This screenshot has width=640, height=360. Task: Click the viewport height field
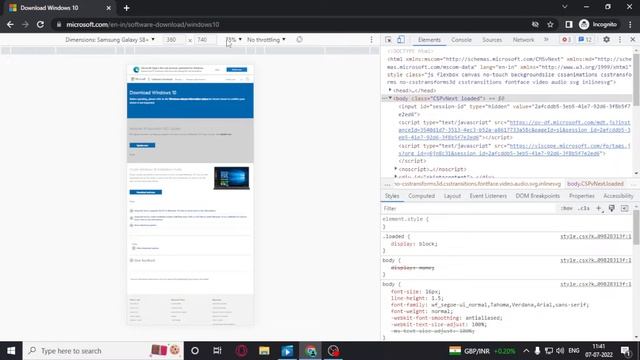205,40
